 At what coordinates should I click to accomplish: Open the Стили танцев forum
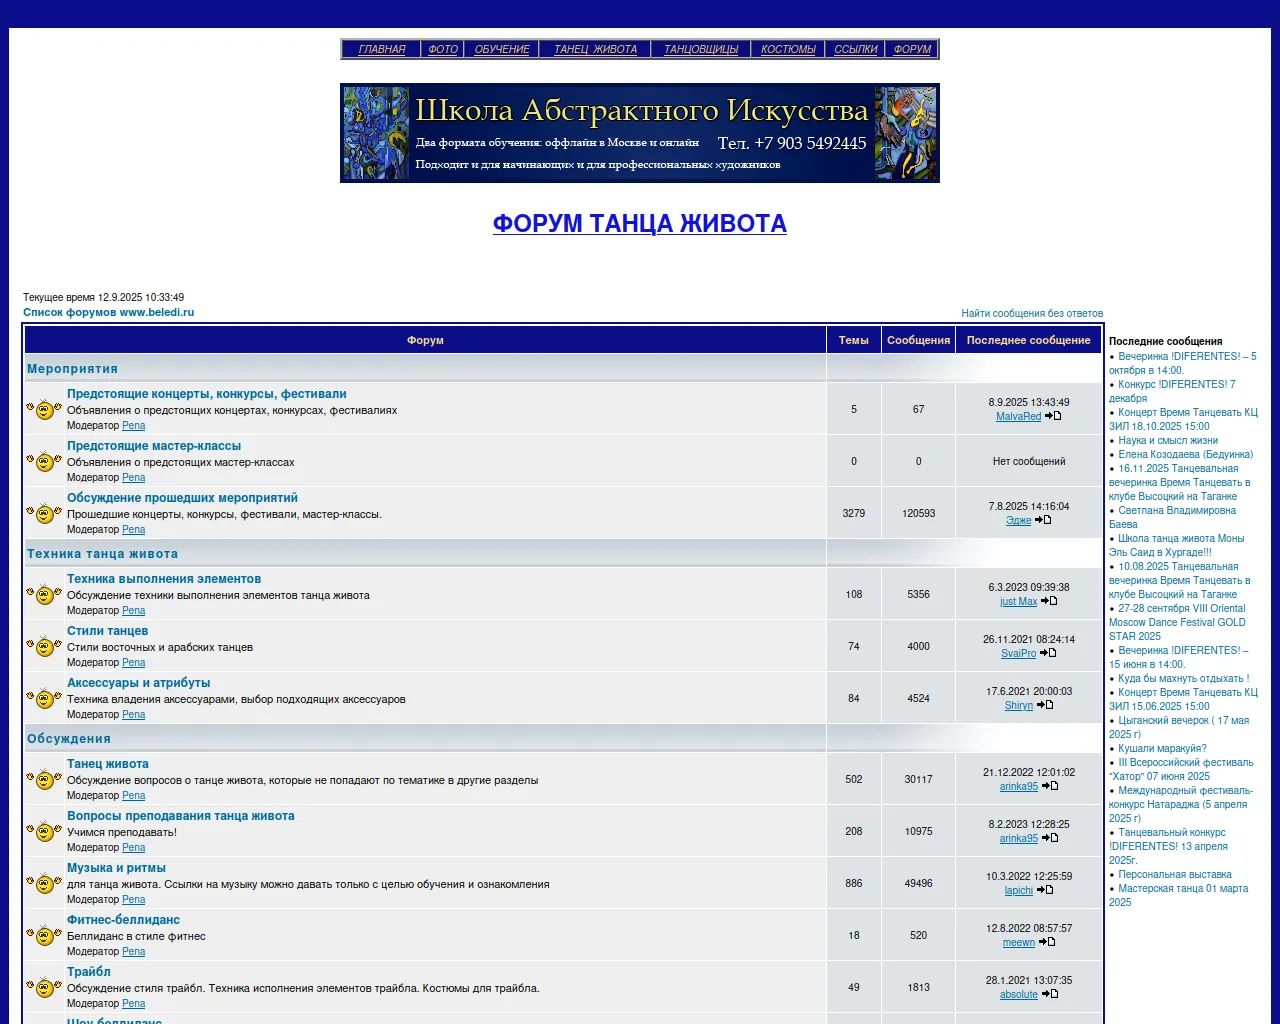coord(107,631)
